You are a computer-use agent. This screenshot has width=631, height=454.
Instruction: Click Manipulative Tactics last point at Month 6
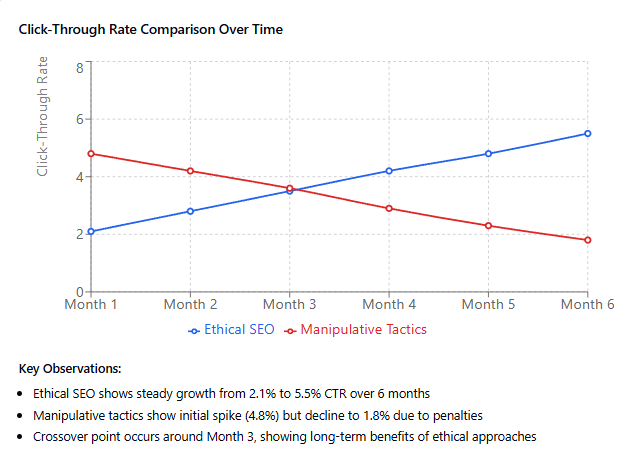pyautogui.click(x=588, y=240)
